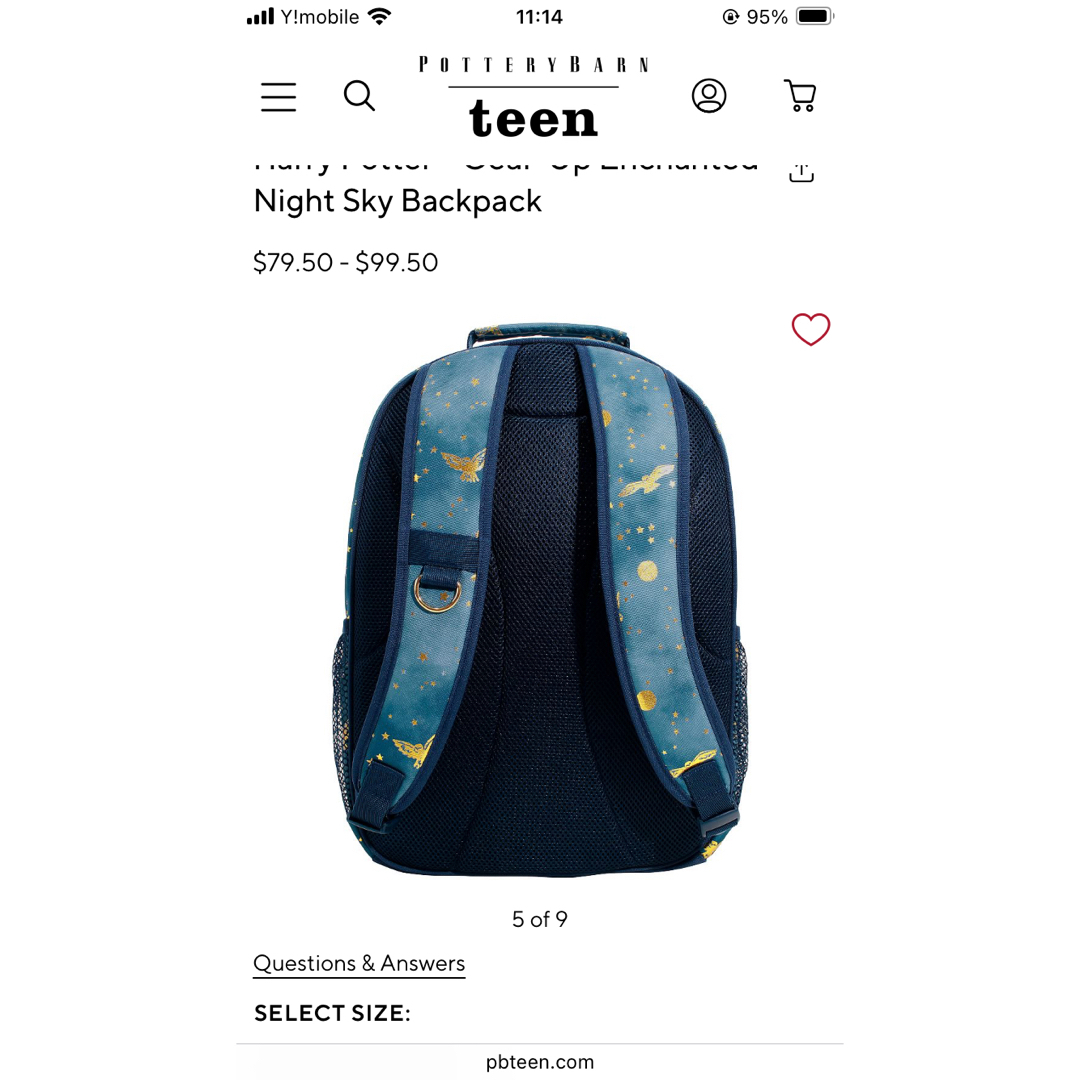Open the hamburger navigation menu

278,96
